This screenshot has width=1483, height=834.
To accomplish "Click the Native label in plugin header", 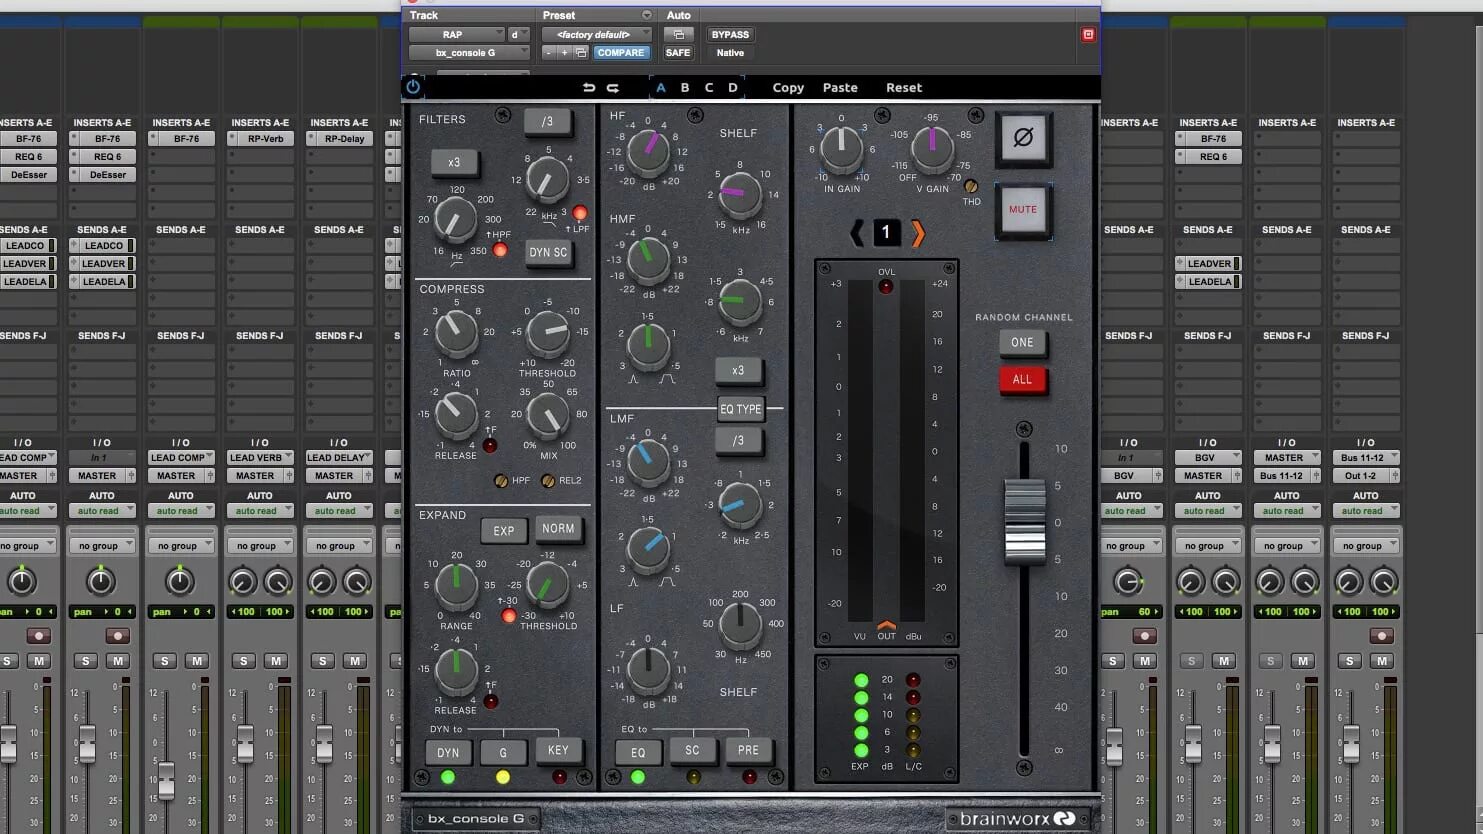I will click(730, 53).
